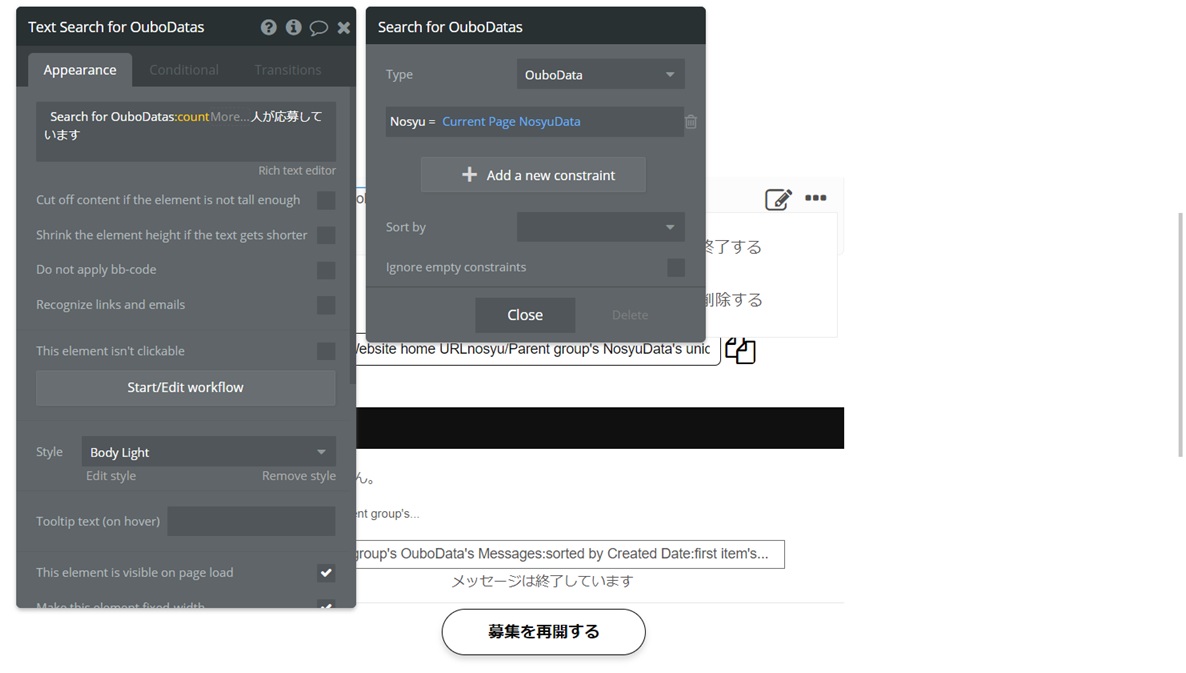Open the Sort by dropdown
This screenshot has height=673, width=1186.
tap(601, 227)
